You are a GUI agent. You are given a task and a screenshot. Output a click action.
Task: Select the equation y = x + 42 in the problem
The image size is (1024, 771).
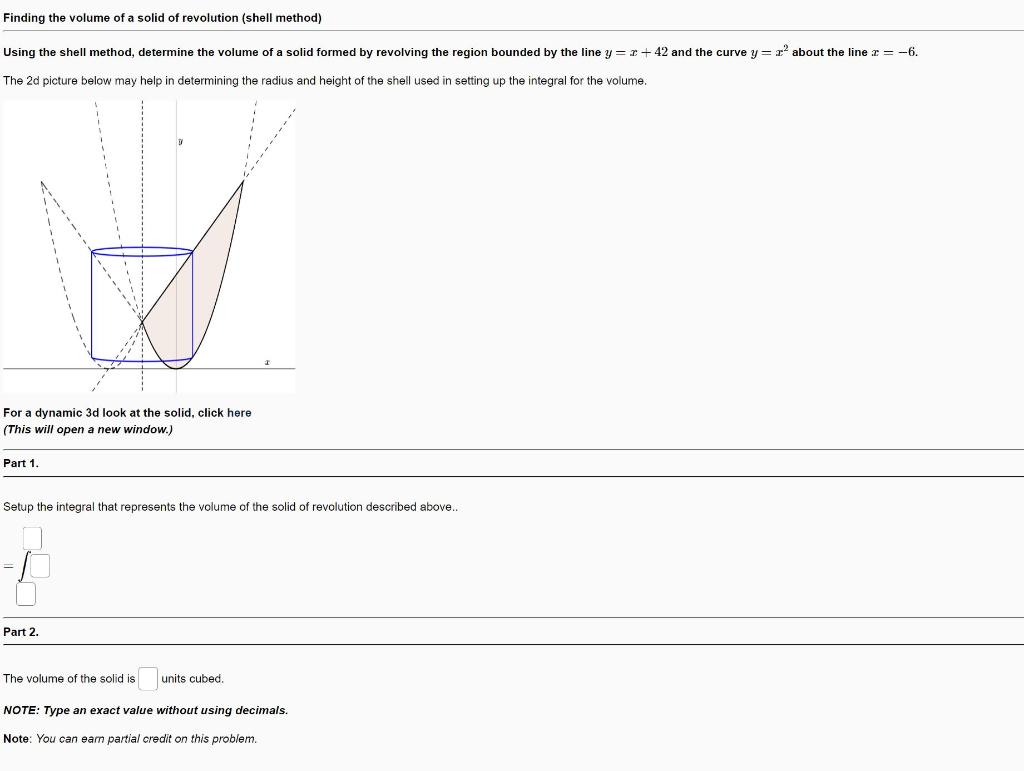[x=637, y=51]
